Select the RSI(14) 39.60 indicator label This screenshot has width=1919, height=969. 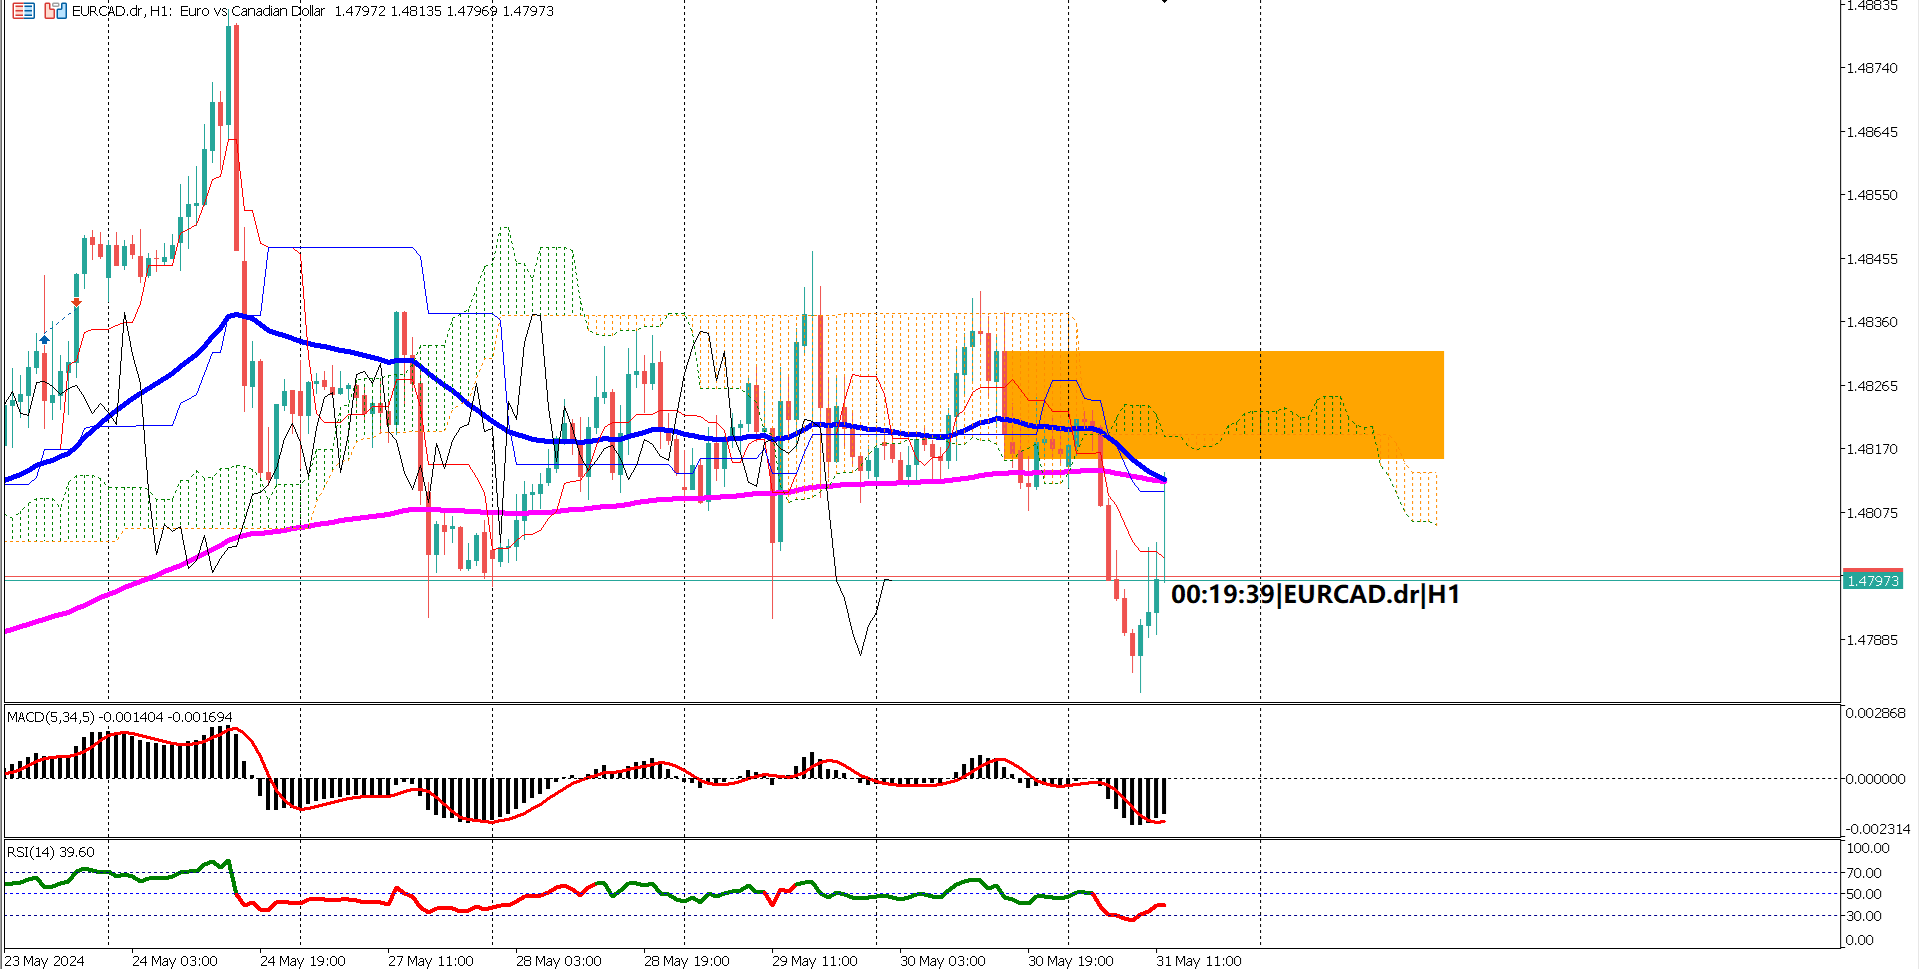[47, 853]
